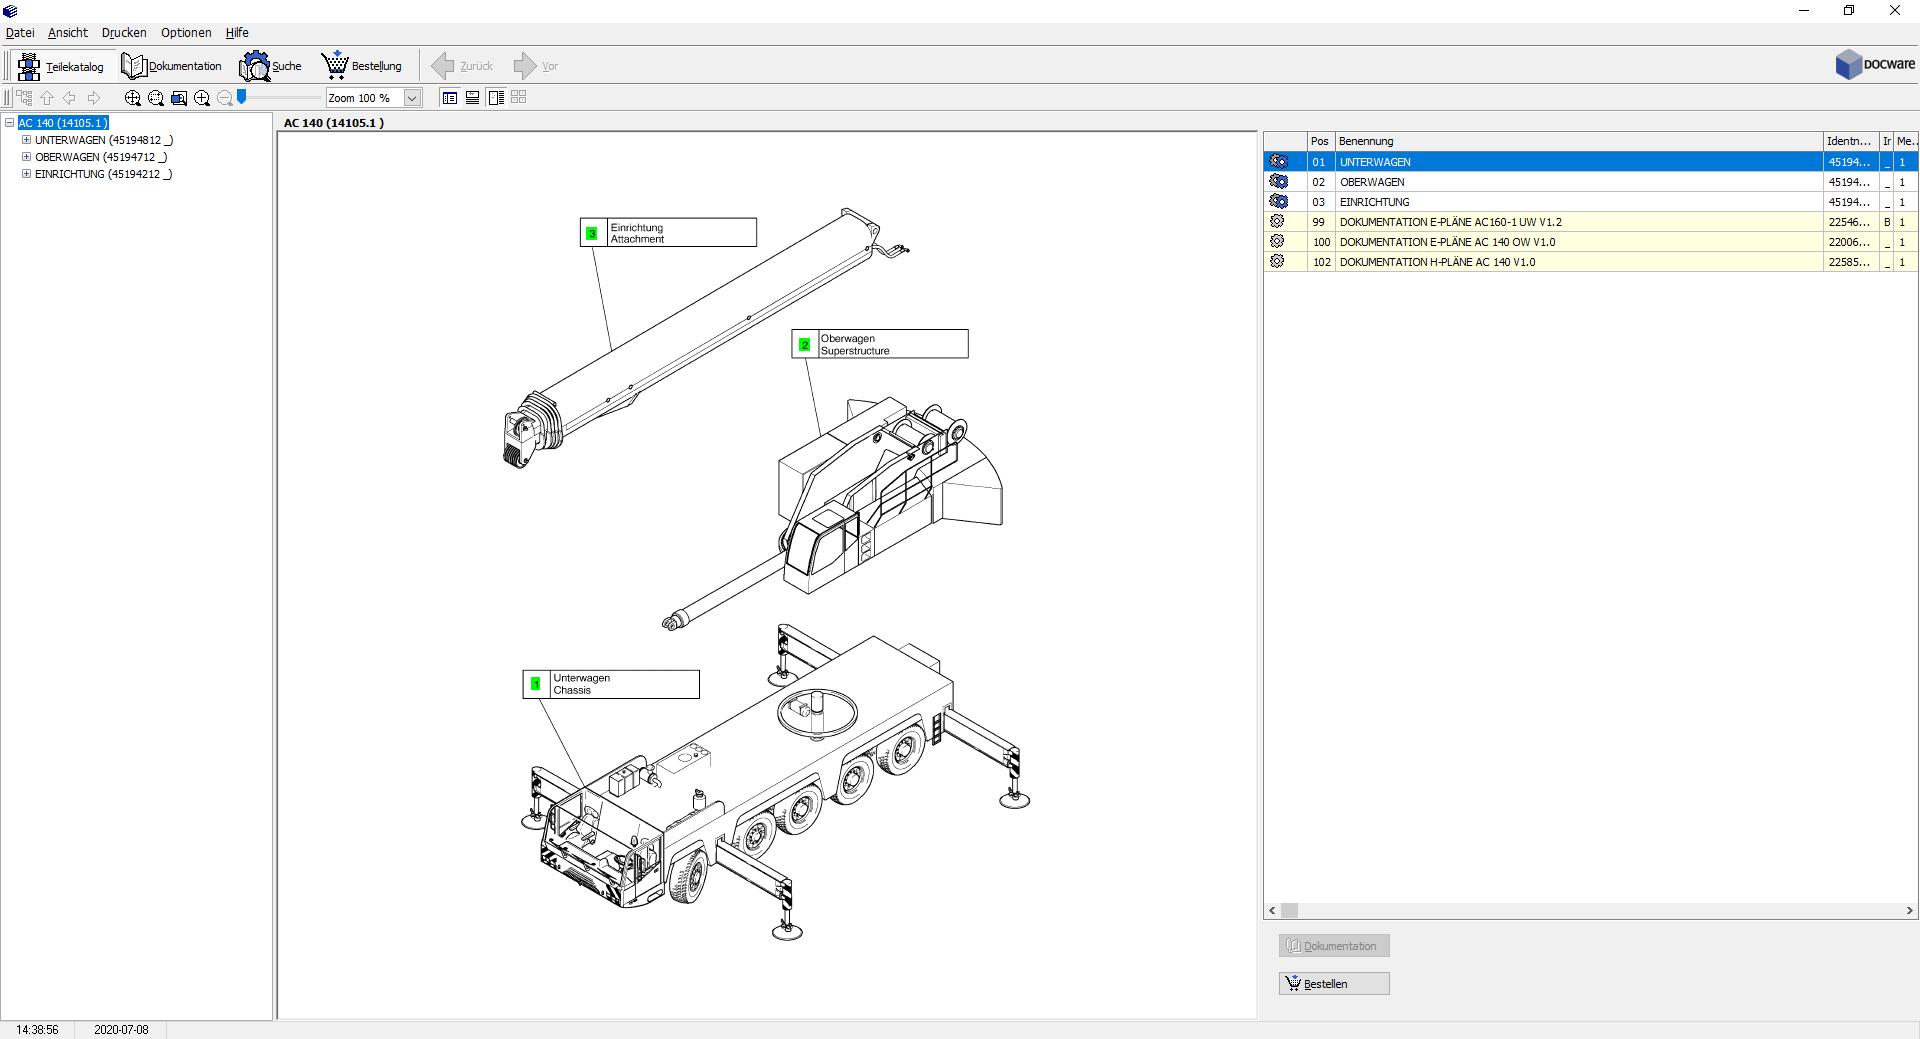Screen dimensions: 1920x1039
Task: Click the Unterwagen Chassis callout label
Action: coord(611,684)
